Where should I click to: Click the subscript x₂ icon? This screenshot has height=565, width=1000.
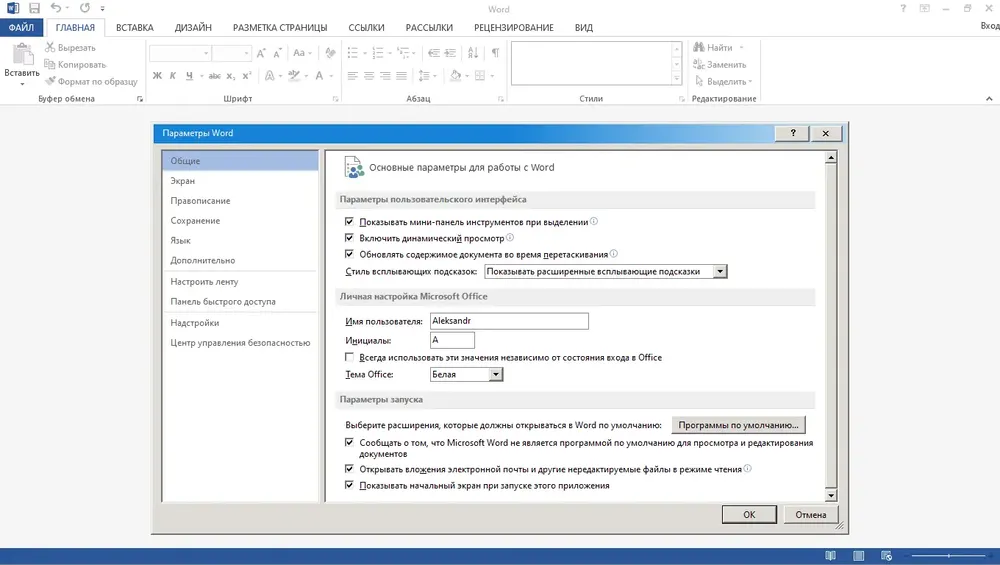tap(231, 75)
